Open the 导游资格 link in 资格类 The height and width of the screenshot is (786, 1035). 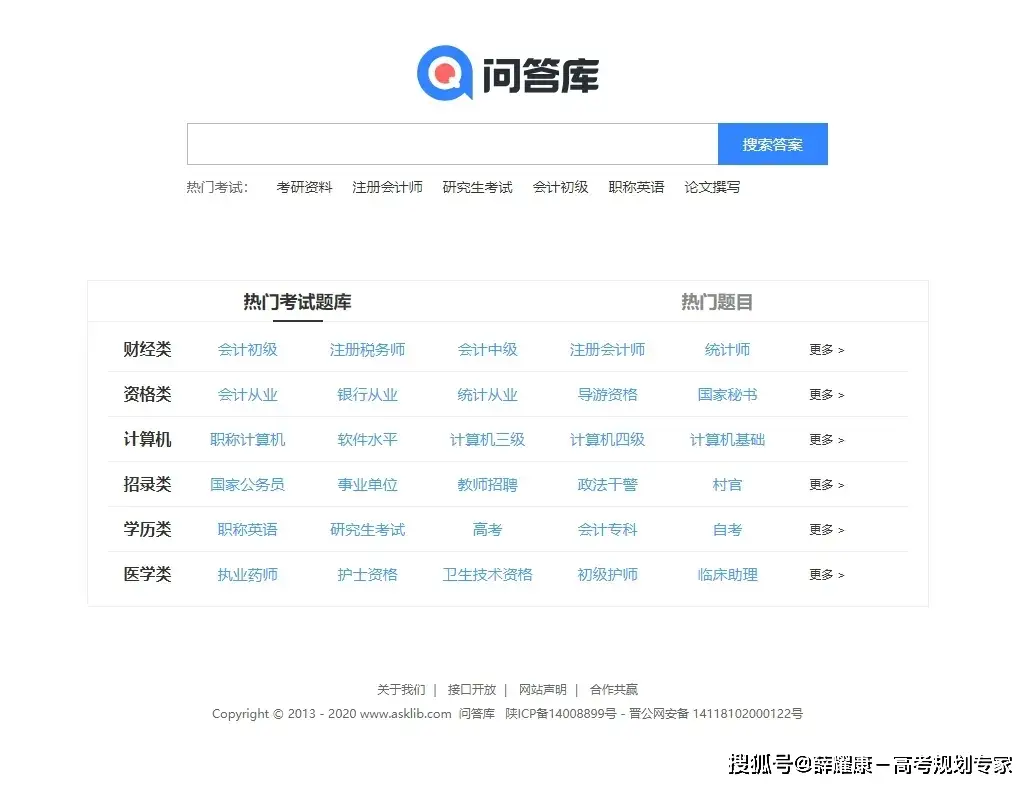tap(607, 394)
